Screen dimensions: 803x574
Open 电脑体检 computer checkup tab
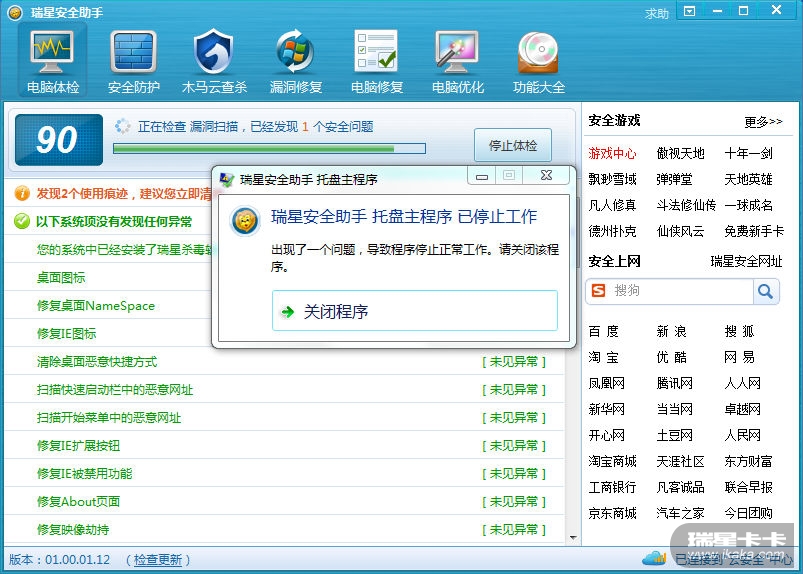[52, 61]
